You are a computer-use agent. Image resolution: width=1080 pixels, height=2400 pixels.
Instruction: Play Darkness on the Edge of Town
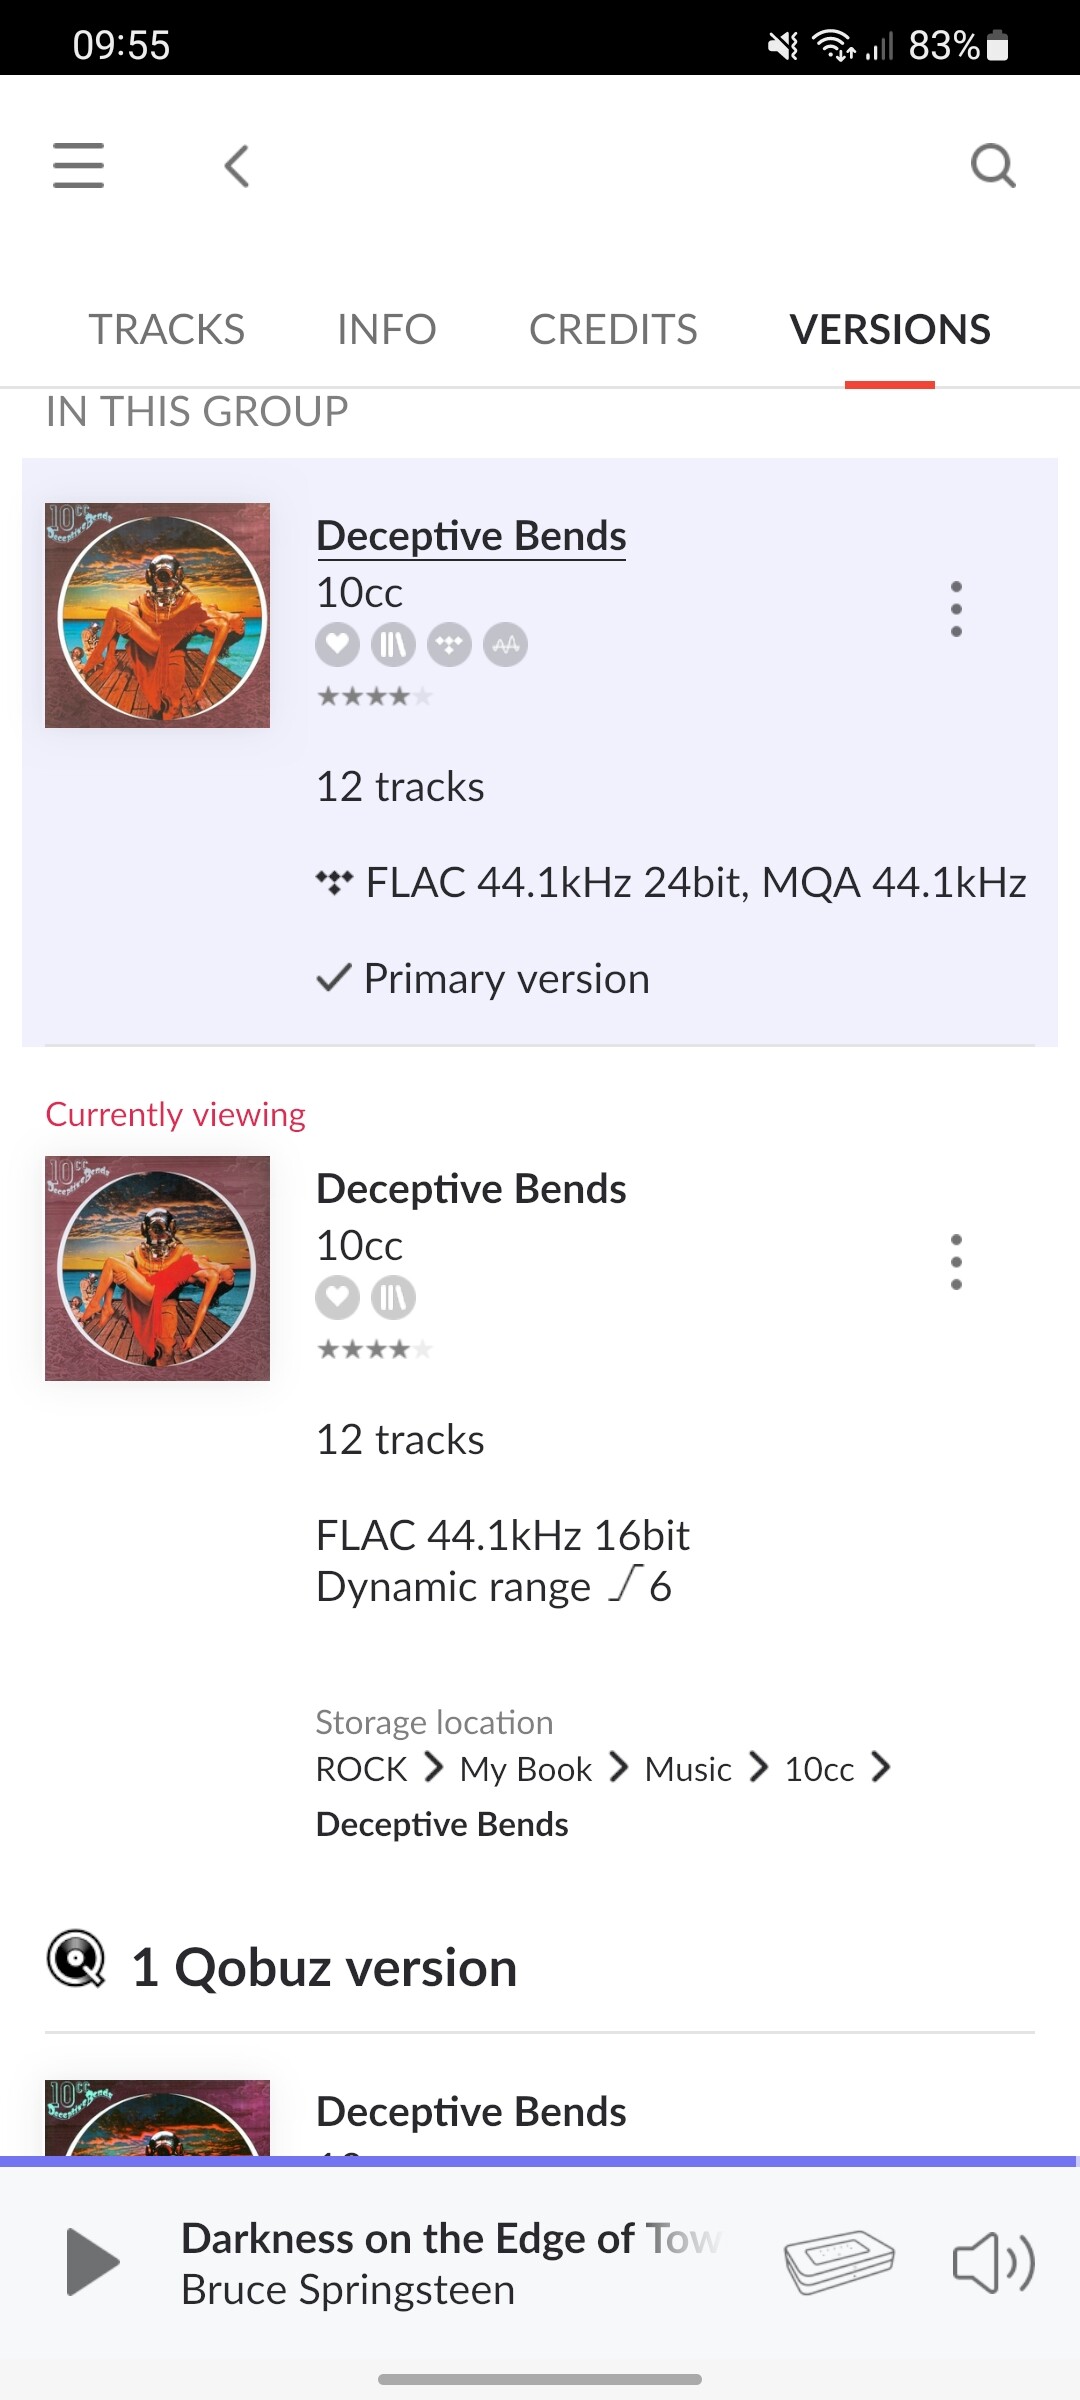[x=92, y=2262]
